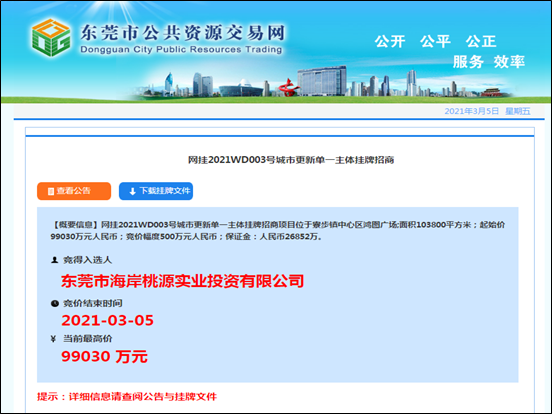Click the 下载挂牌文件 blue button
The height and width of the screenshot is (414, 552).
(x=156, y=191)
